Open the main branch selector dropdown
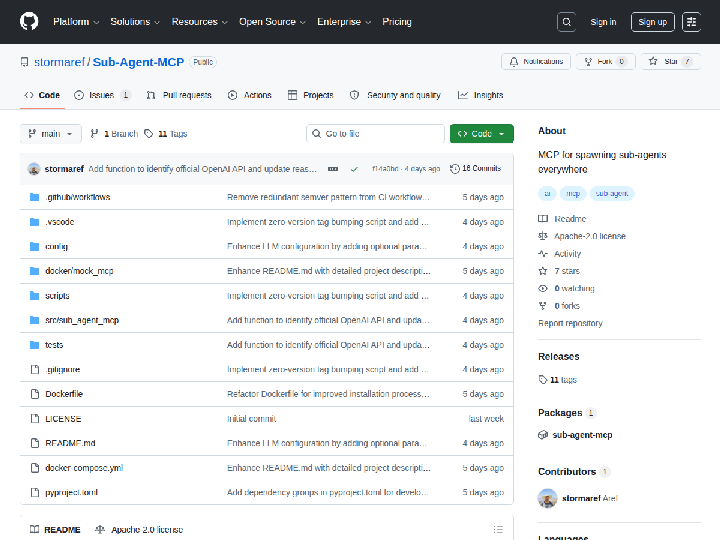720x540 pixels. (51, 134)
